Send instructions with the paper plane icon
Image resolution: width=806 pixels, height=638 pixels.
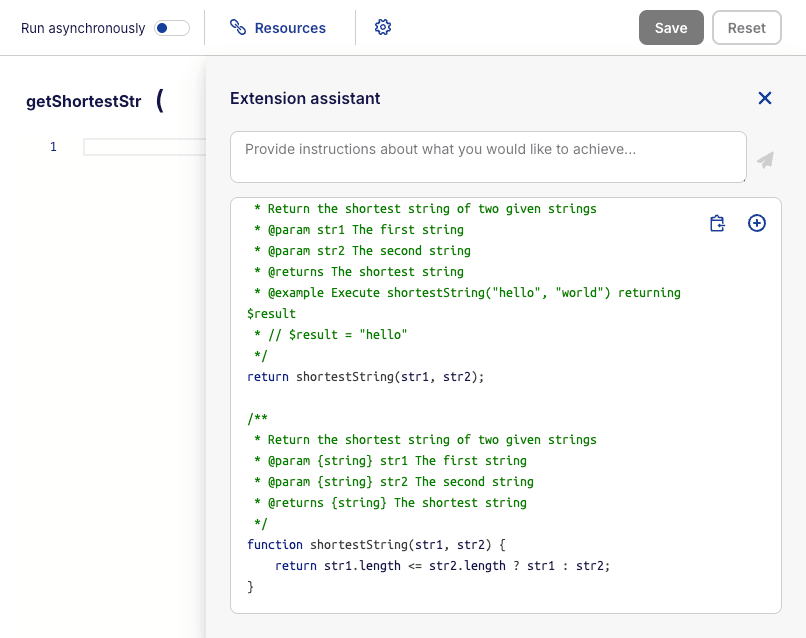point(765,160)
